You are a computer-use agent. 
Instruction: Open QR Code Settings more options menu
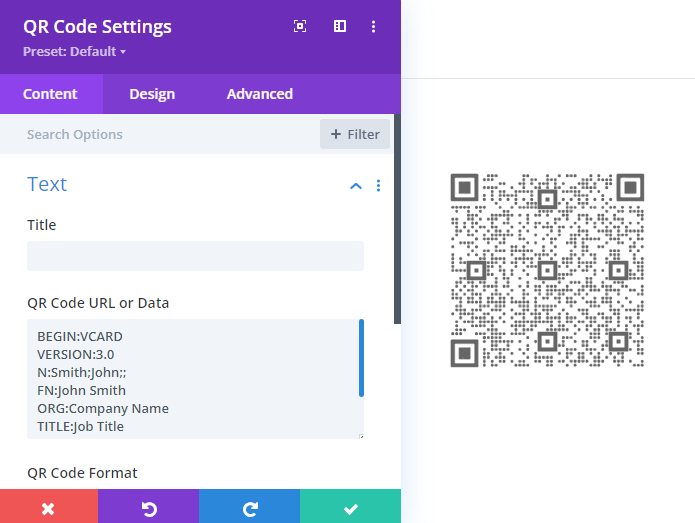[x=373, y=27]
